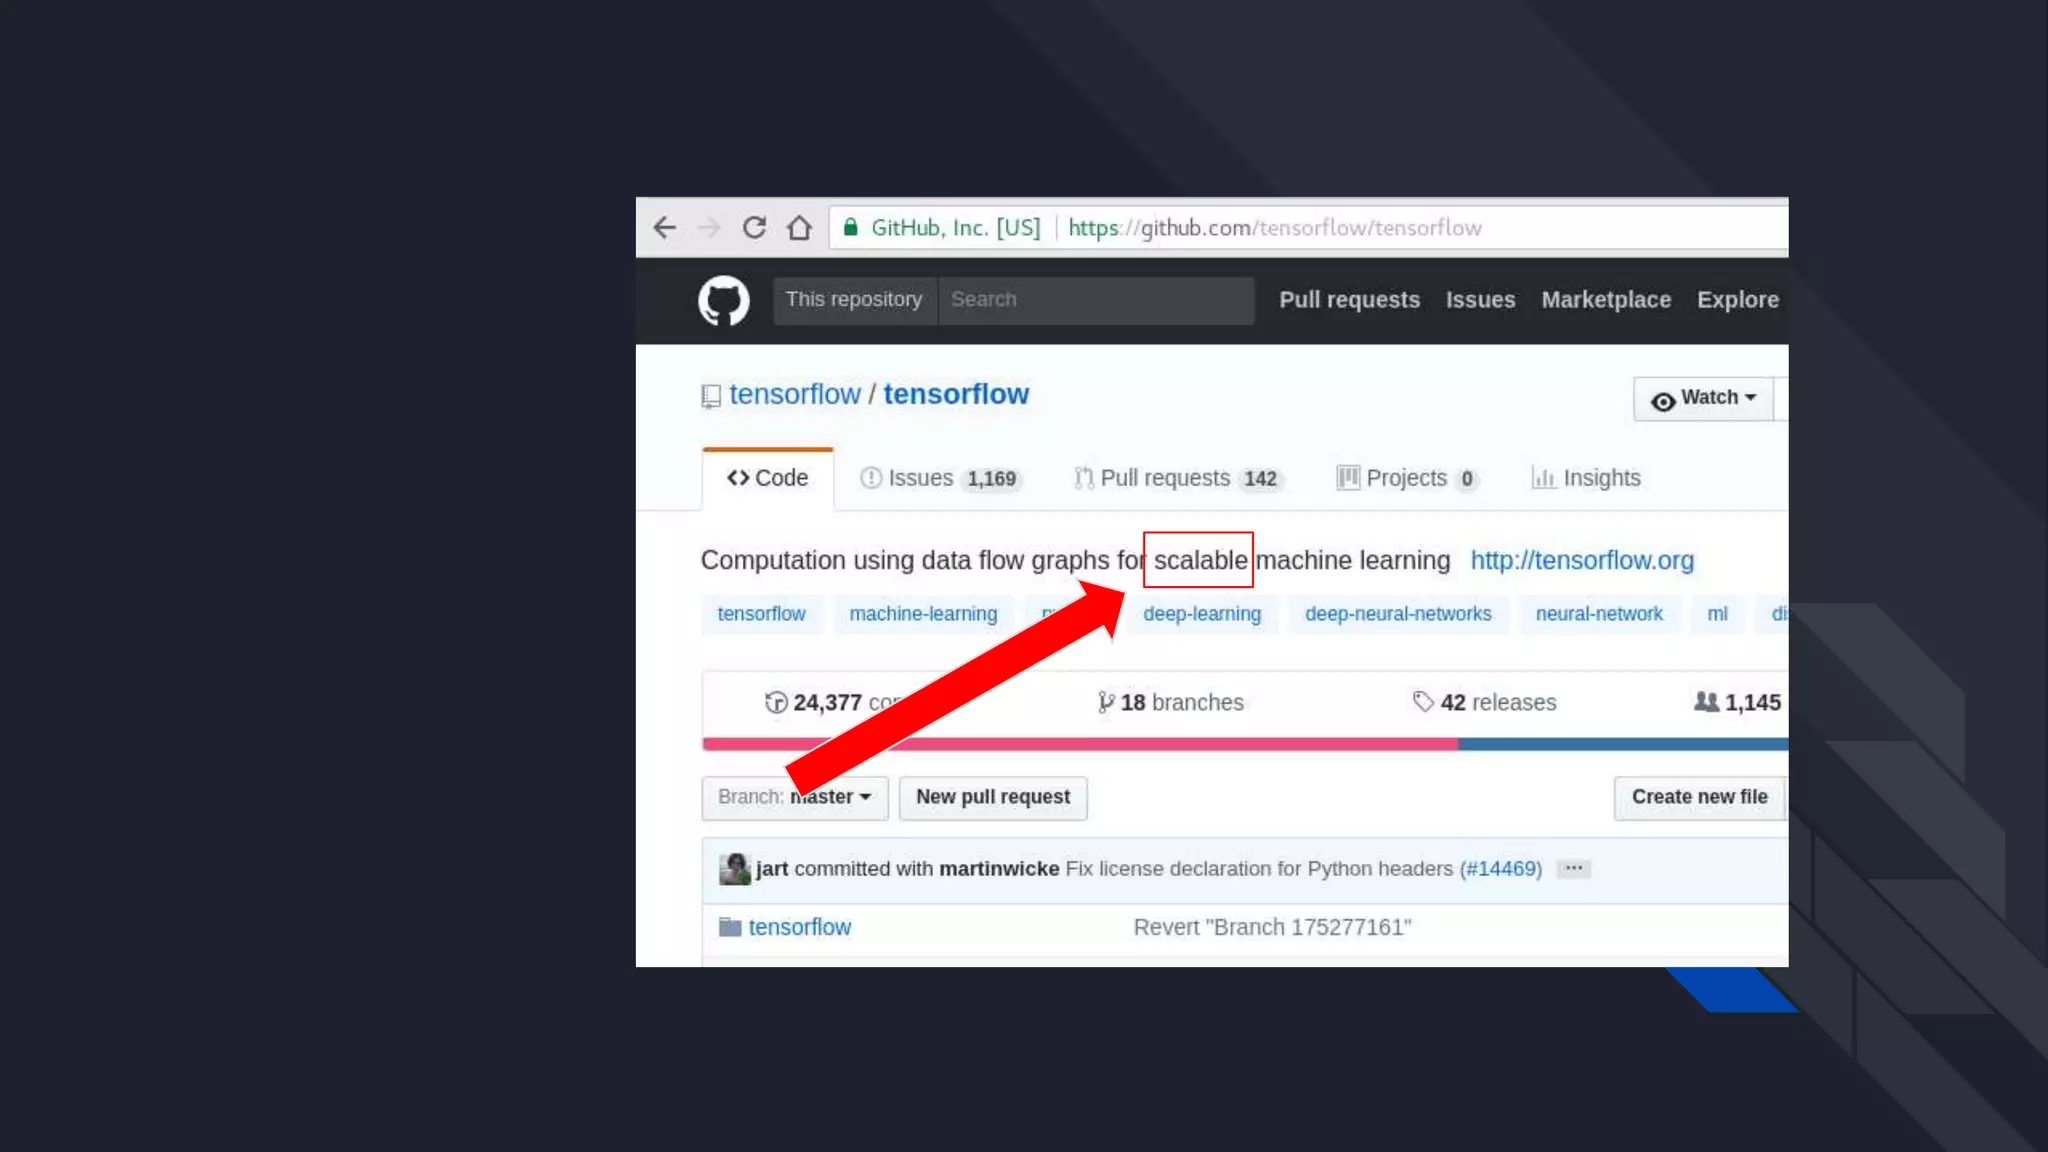This screenshot has height=1152, width=2048.
Task: Click the browser forward arrow
Action: point(709,228)
